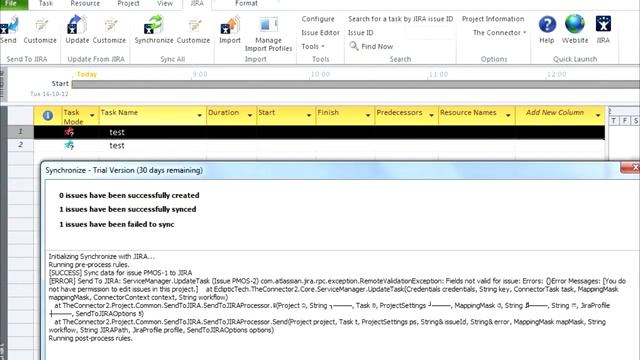Open Resource Names column dropdown arrow
This screenshot has height=360, width=640.
(508, 116)
